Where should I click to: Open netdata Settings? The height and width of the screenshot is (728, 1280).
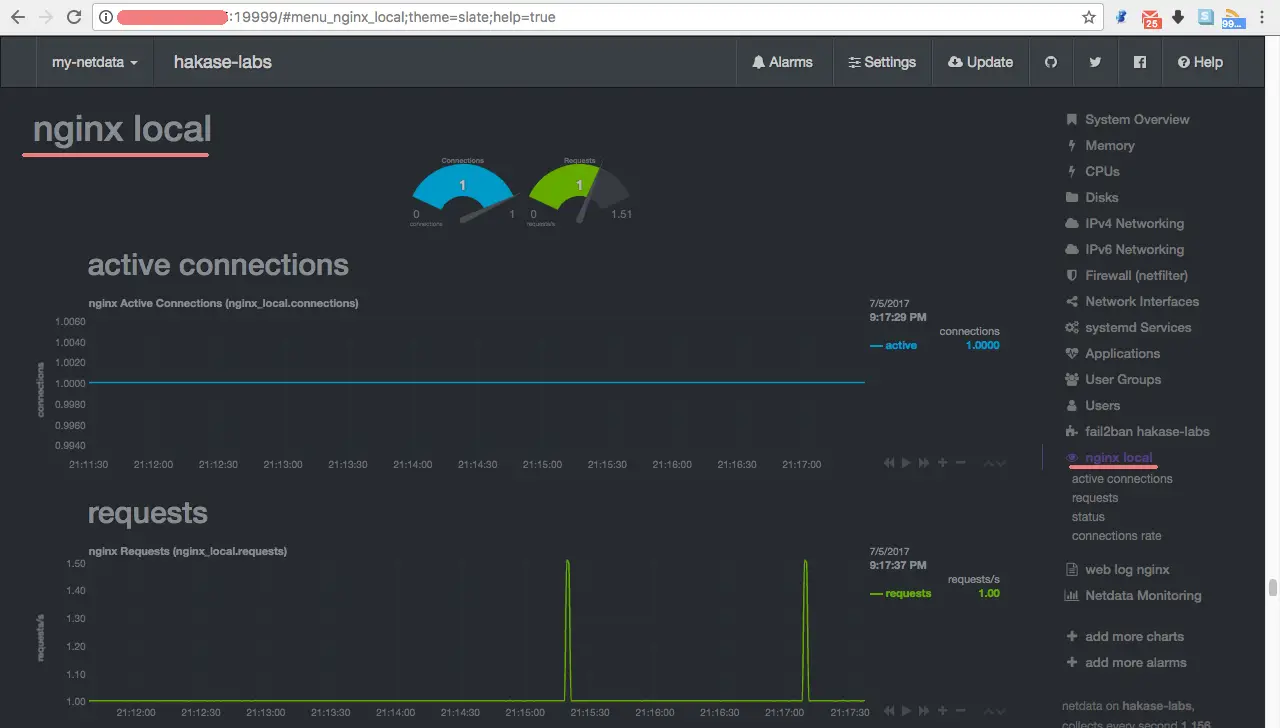coord(881,62)
